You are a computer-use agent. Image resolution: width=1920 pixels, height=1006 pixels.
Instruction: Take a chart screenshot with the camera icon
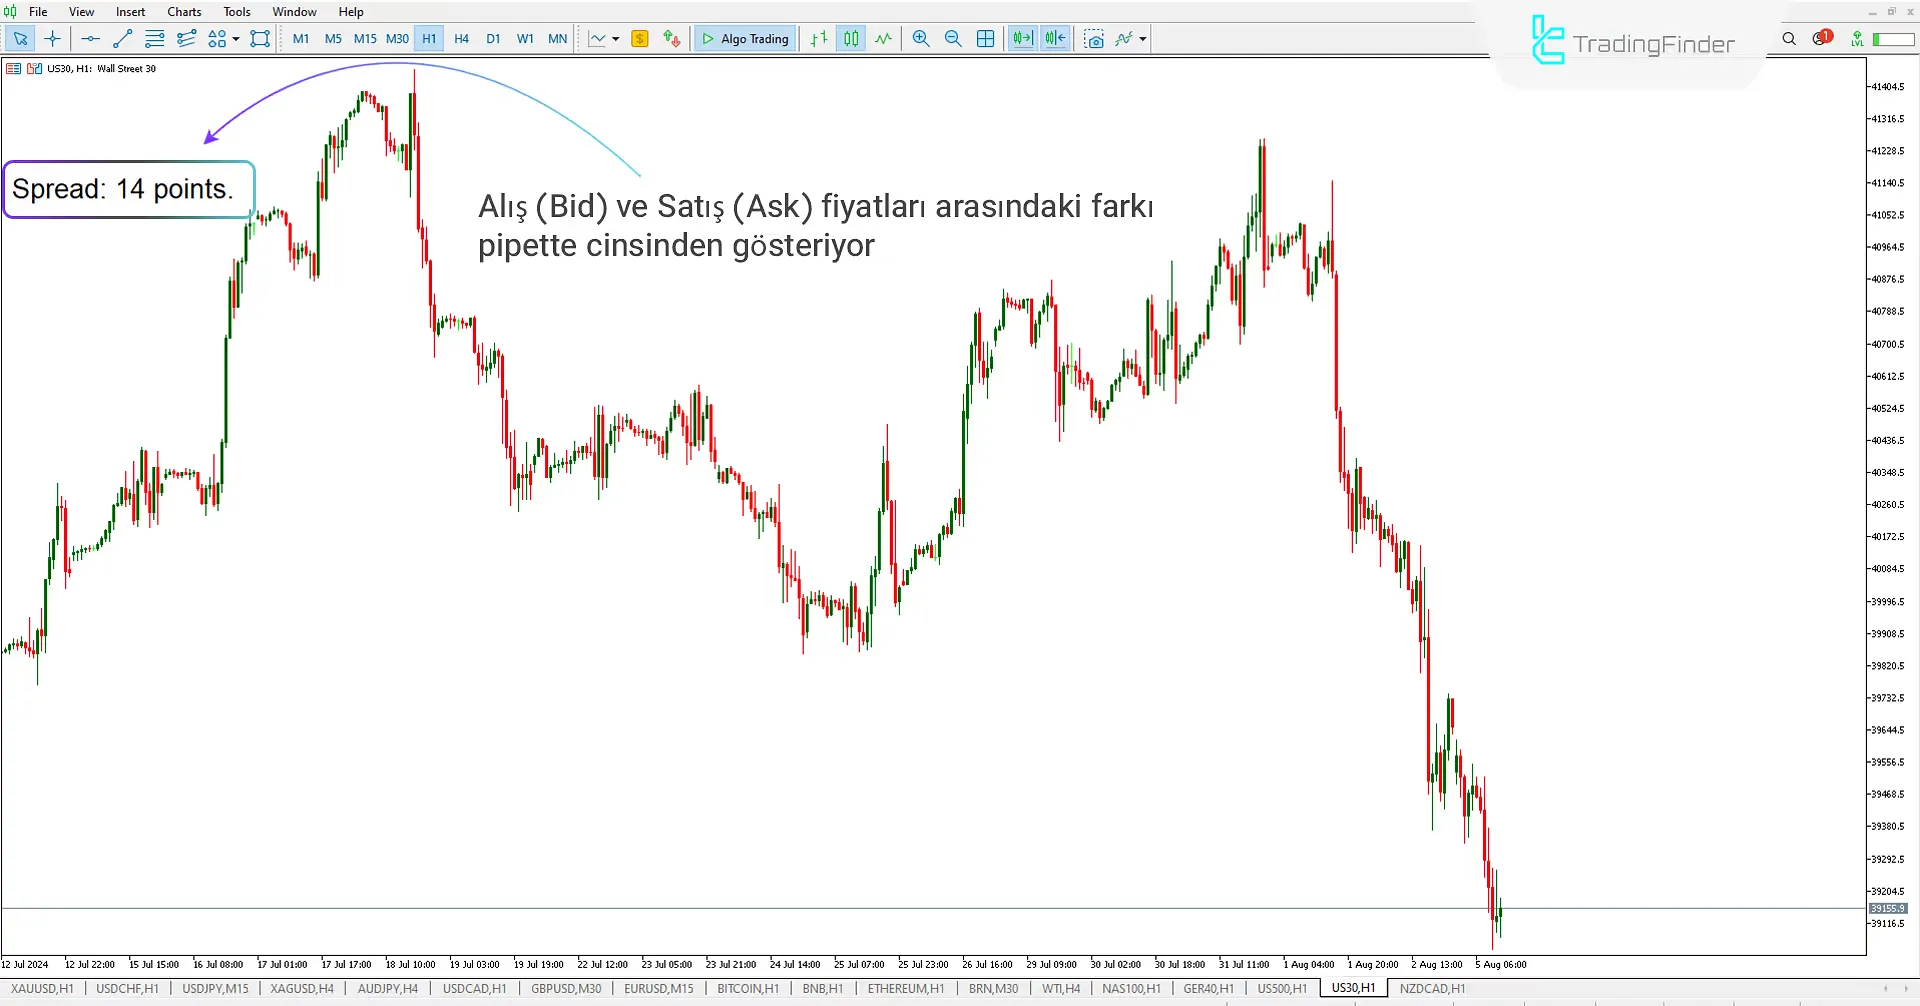[1094, 38]
